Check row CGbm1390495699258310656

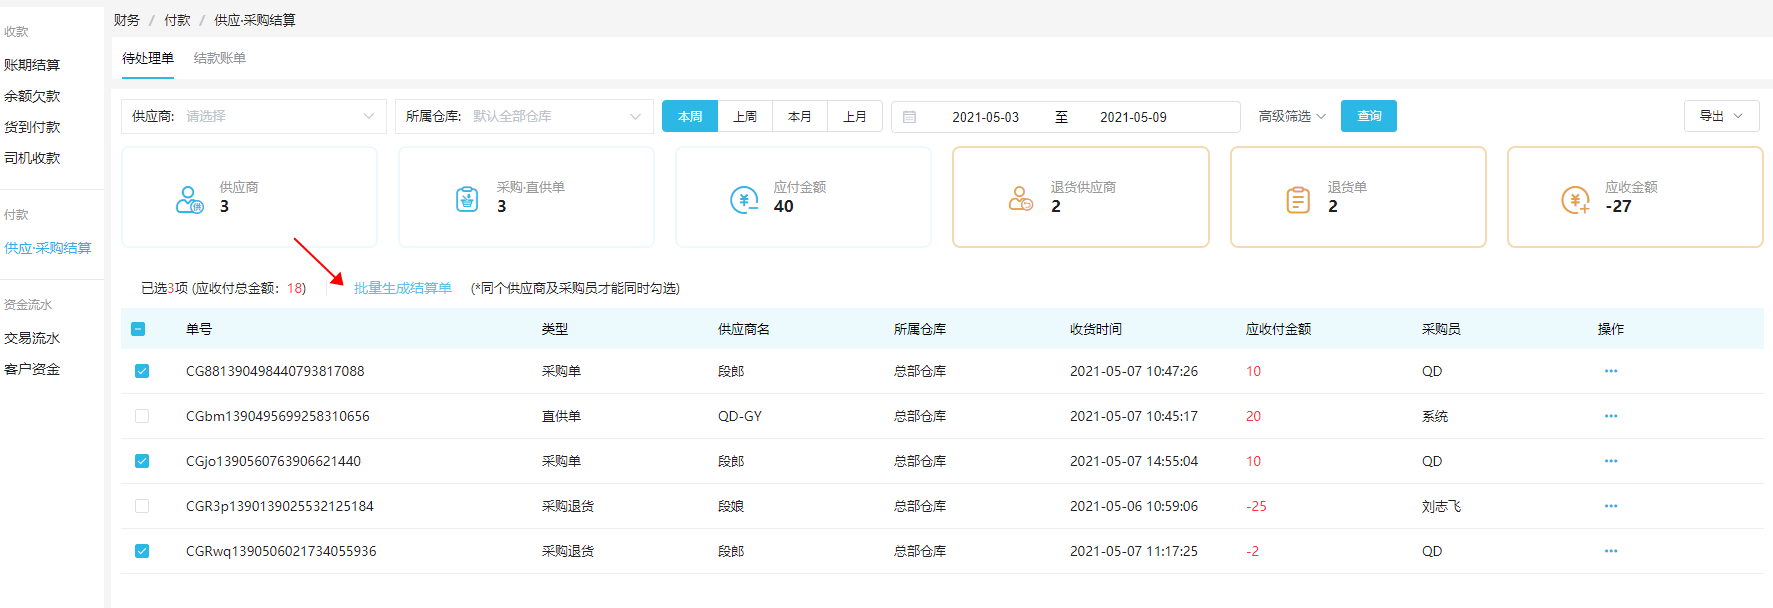pyautogui.click(x=142, y=416)
